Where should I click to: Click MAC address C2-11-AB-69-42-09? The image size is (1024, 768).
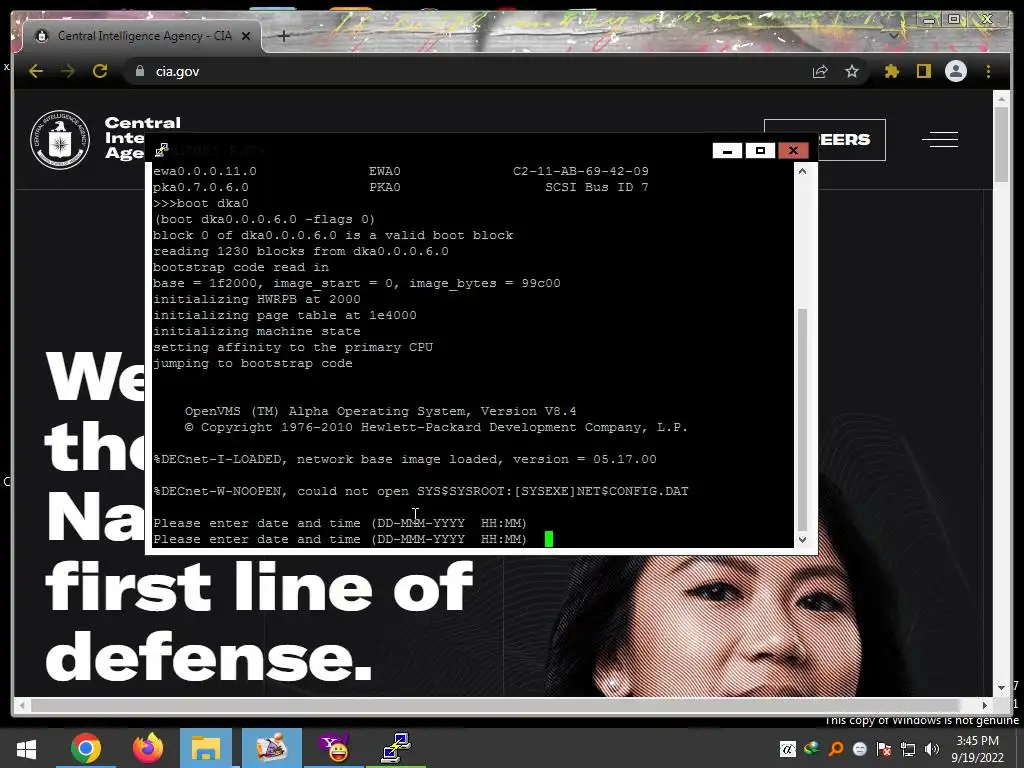click(581, 171)
